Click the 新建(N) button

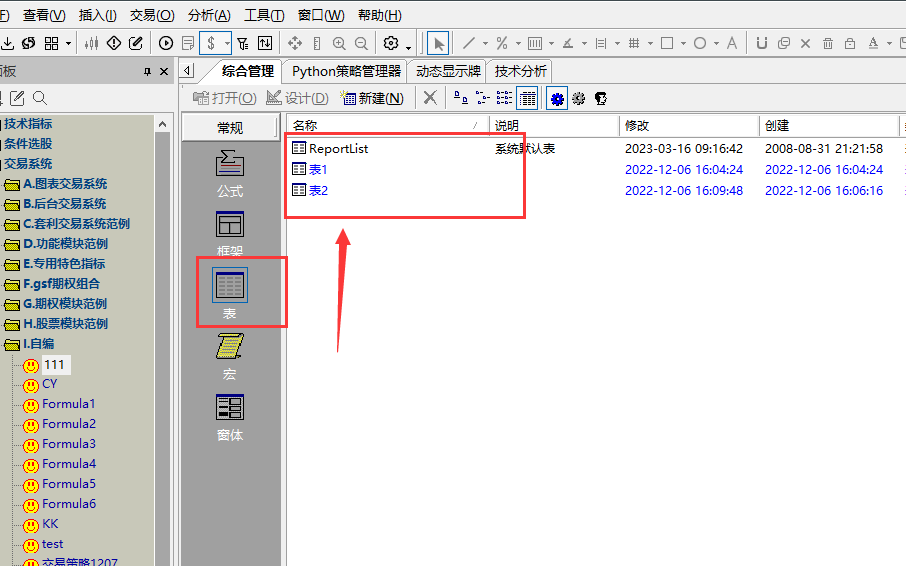click(x=372, y=98)
